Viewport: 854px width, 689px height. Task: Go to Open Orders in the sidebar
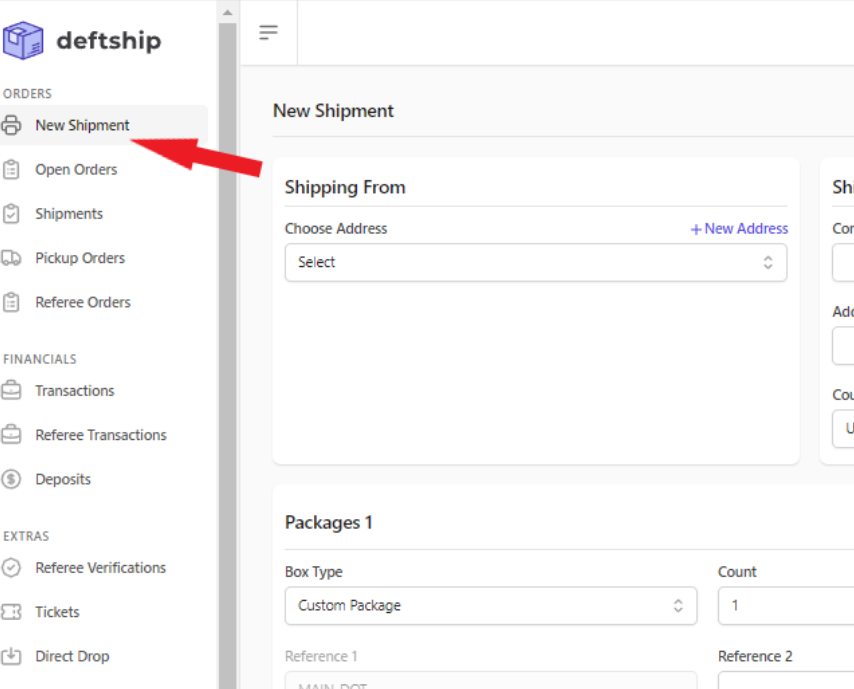(76, 169)
